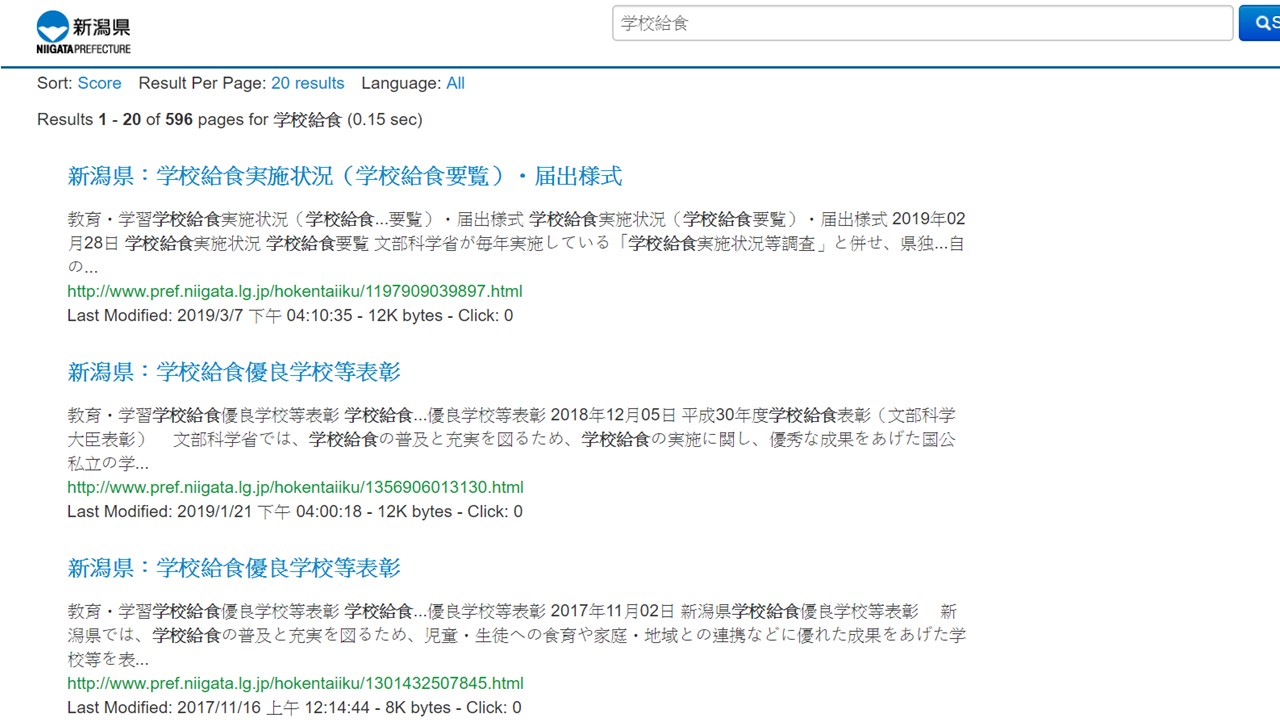The height and width of the screenshot is (720, 1280).
Task: Click 'Last Modified: 2017/11/16' line
Action: coord(294,707)
